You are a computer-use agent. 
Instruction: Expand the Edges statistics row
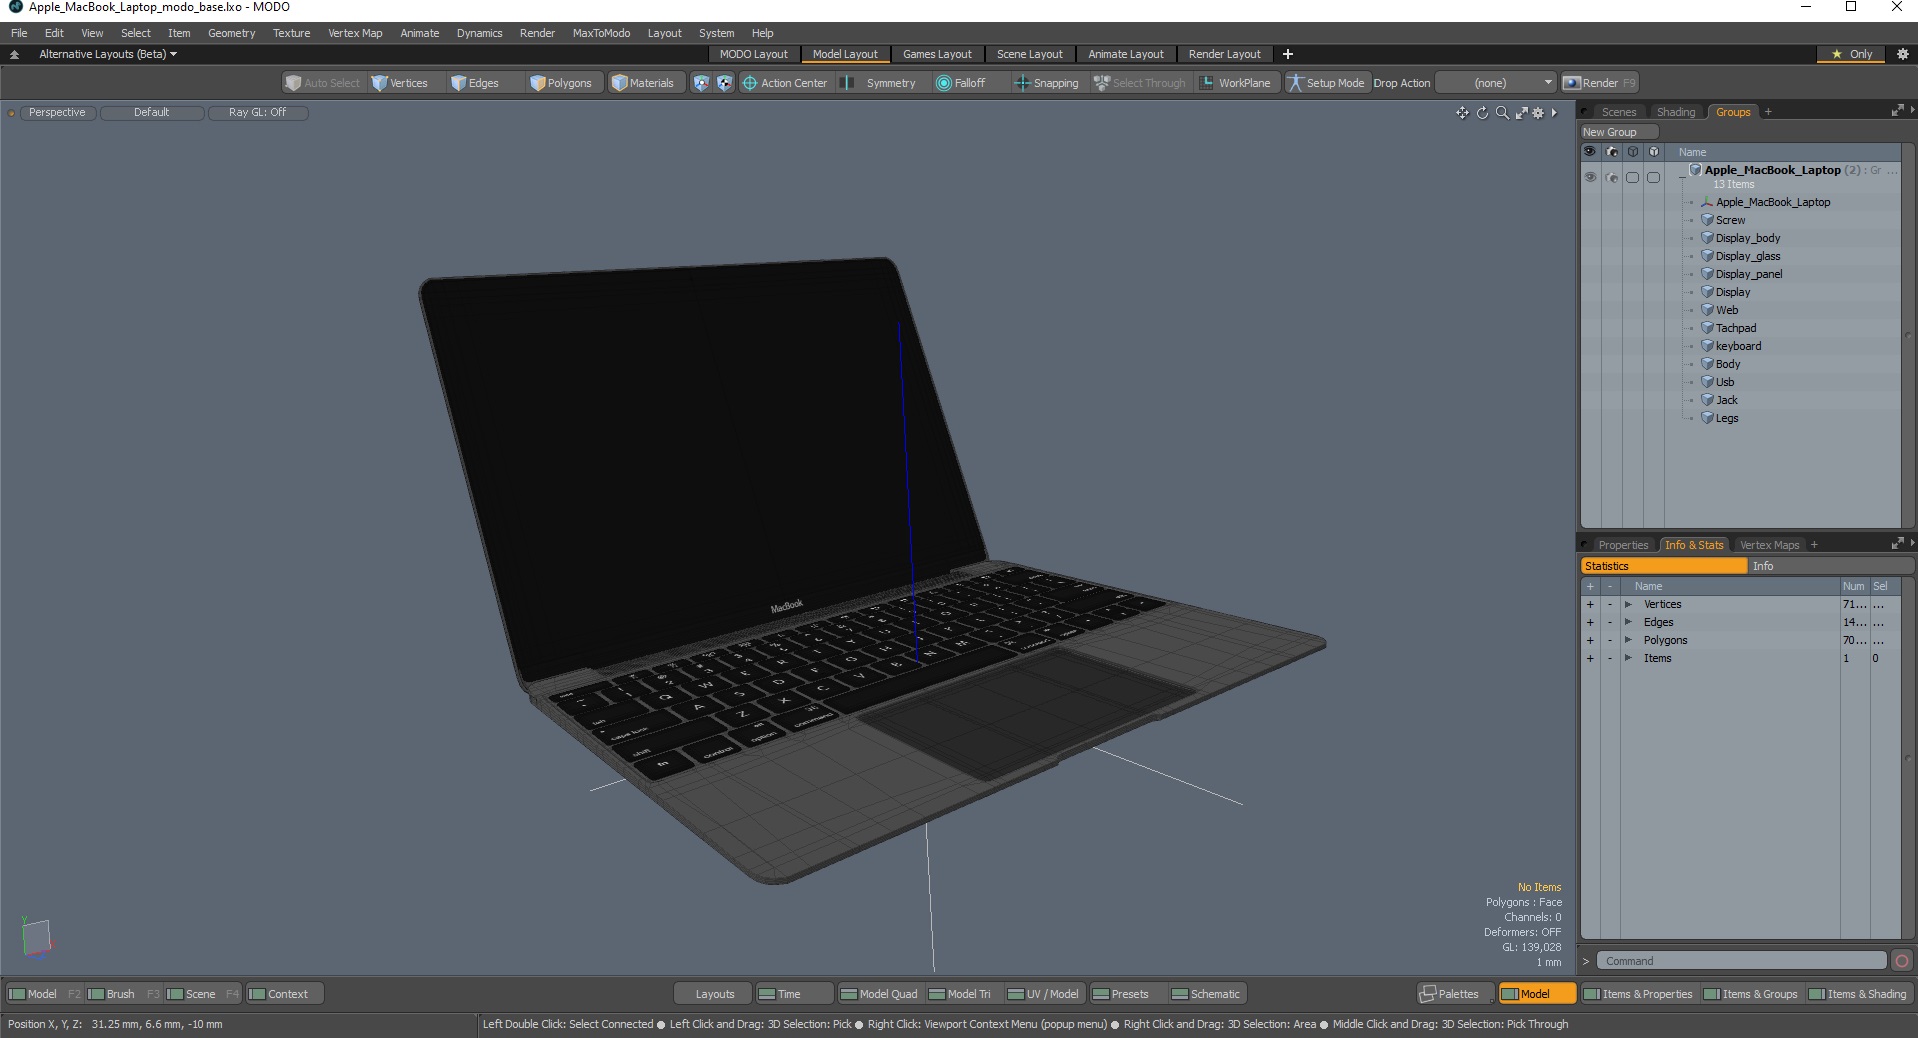pos(1628,622)
